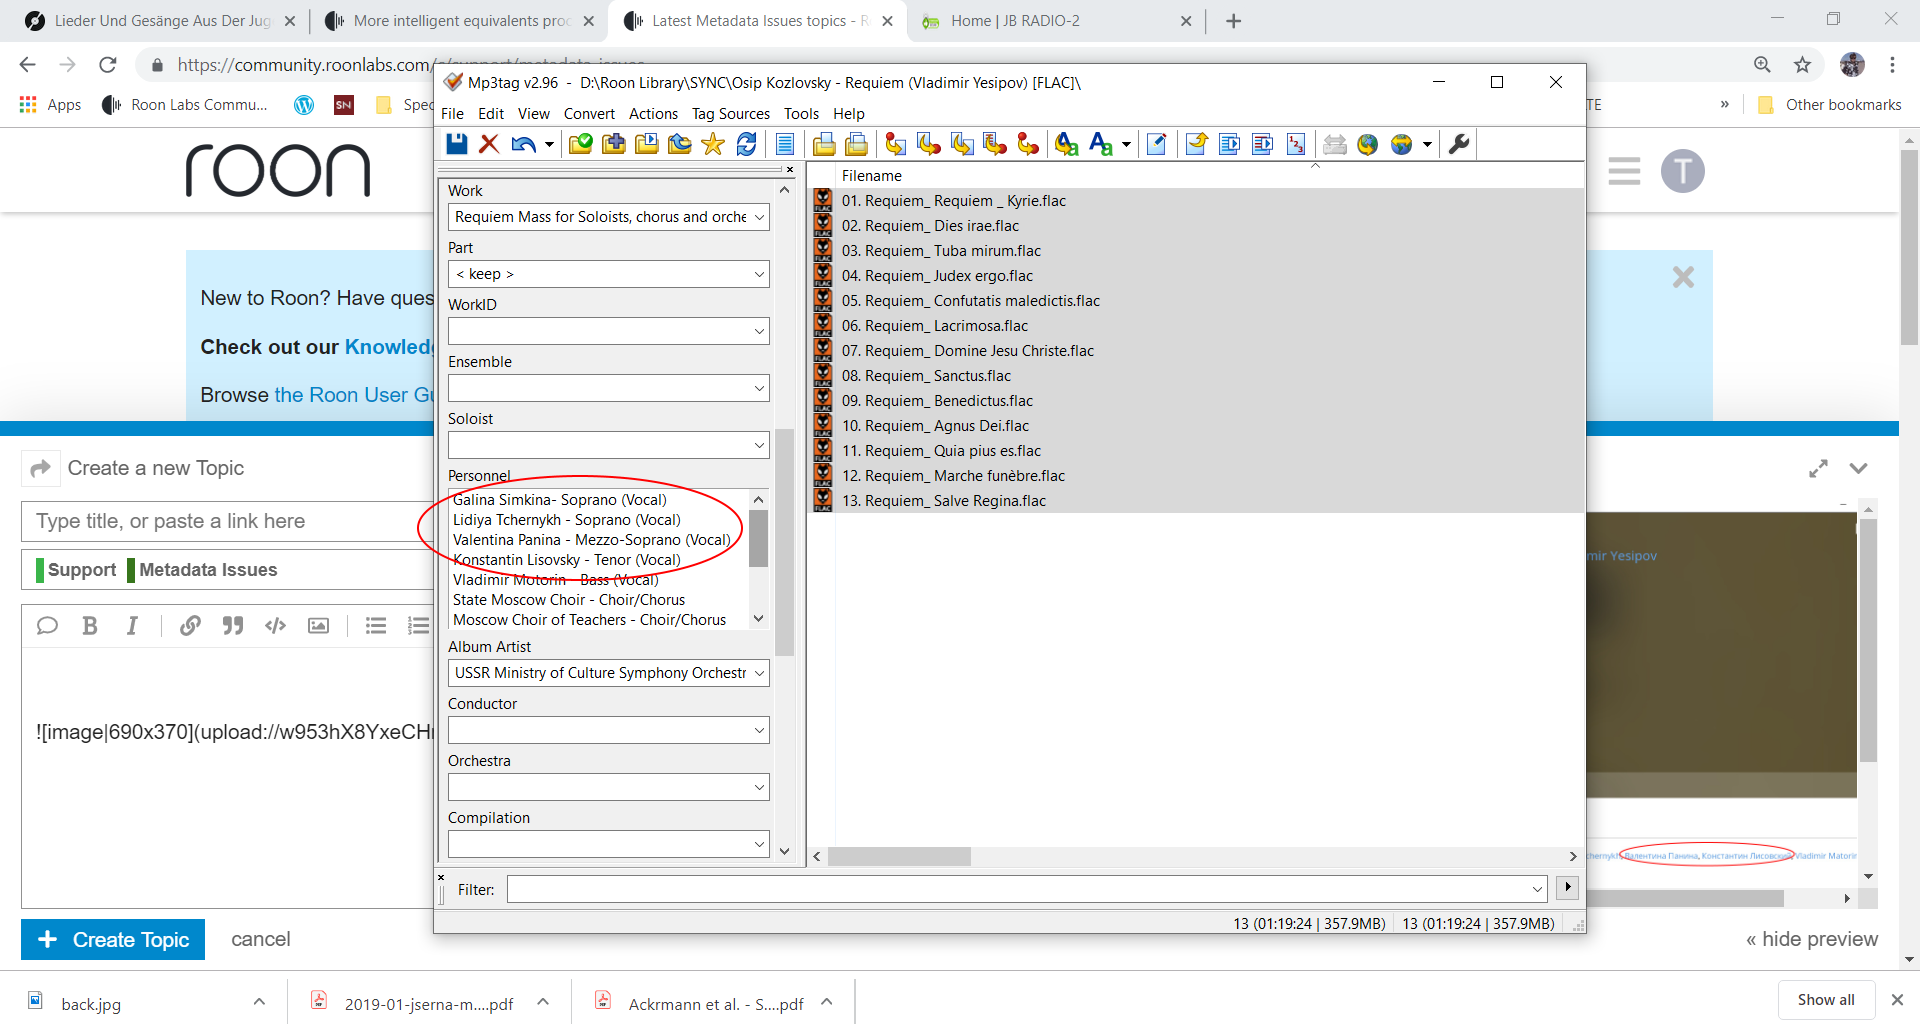Open Mp3tag Tools menu

[x=801, y=113]
